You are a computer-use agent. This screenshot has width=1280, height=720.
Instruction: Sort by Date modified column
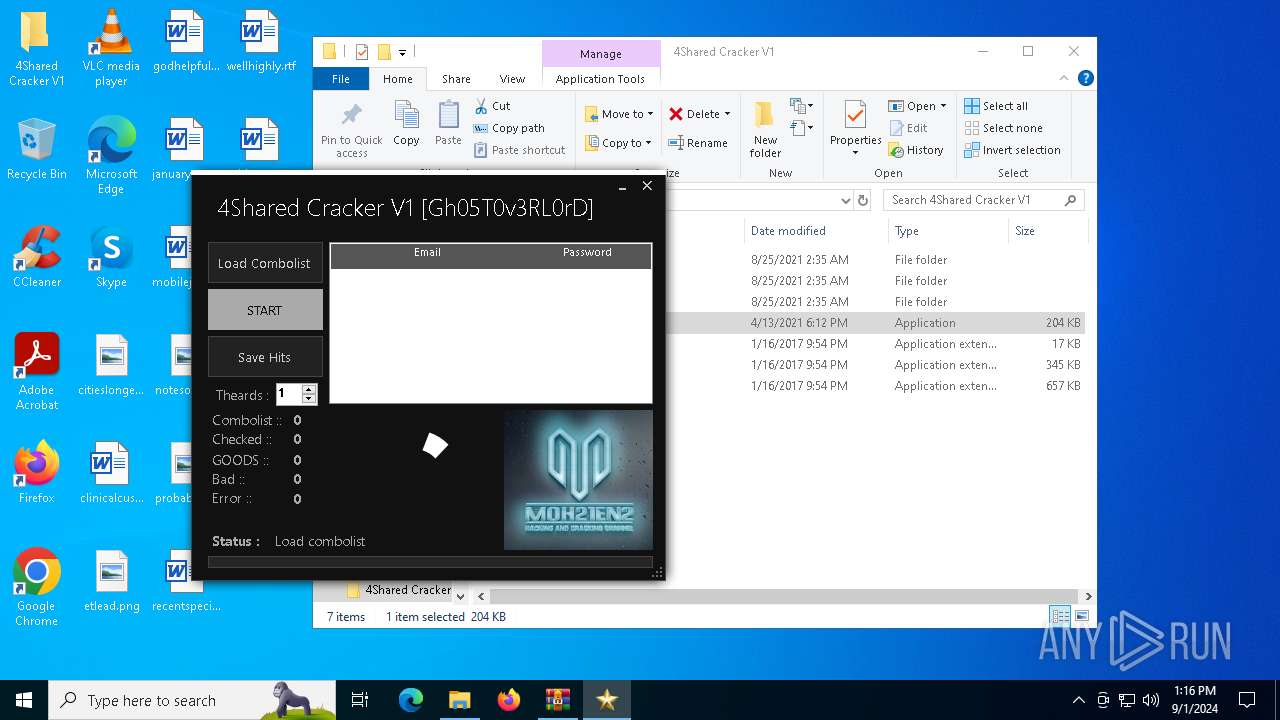click(788, 231)
